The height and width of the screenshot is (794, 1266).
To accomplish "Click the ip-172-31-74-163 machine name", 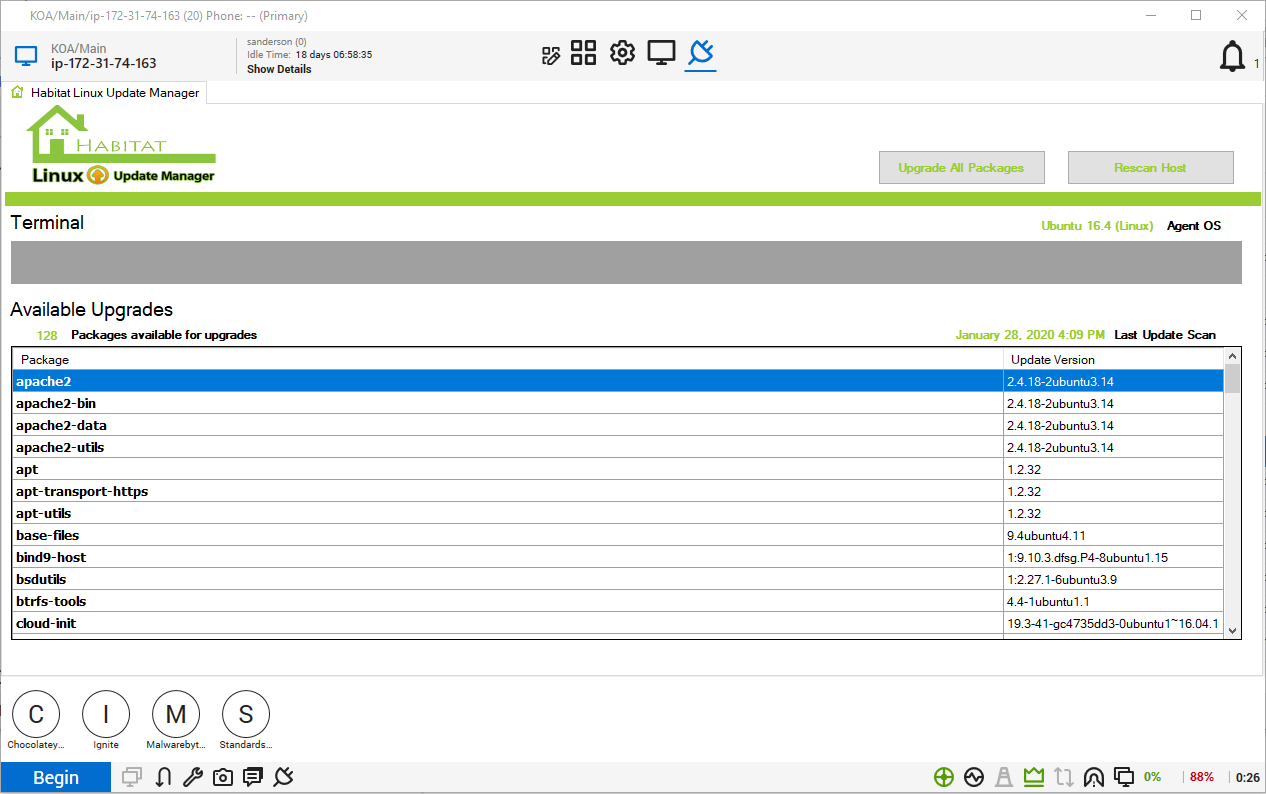I will (x=104, y=63).
